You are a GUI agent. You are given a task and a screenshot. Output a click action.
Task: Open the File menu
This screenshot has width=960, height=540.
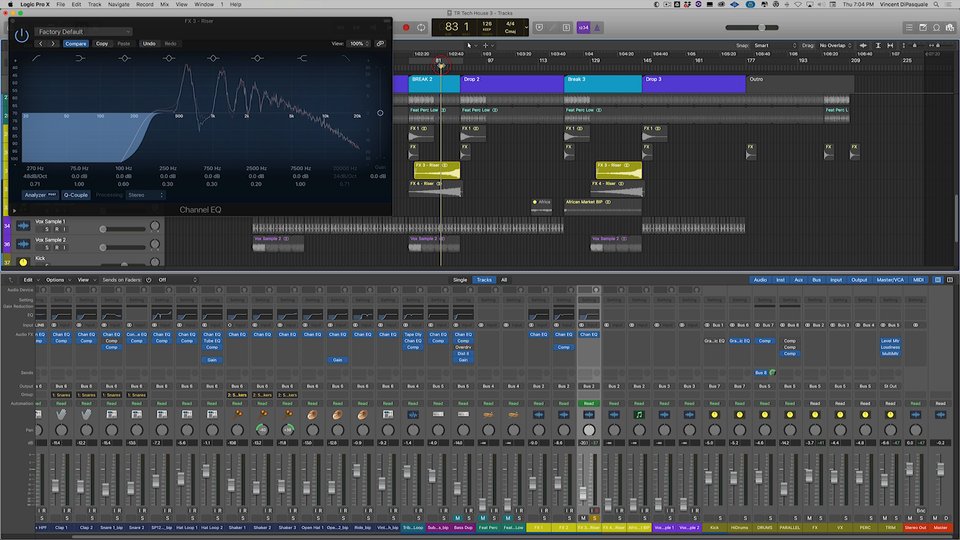[x=61, y=4]
